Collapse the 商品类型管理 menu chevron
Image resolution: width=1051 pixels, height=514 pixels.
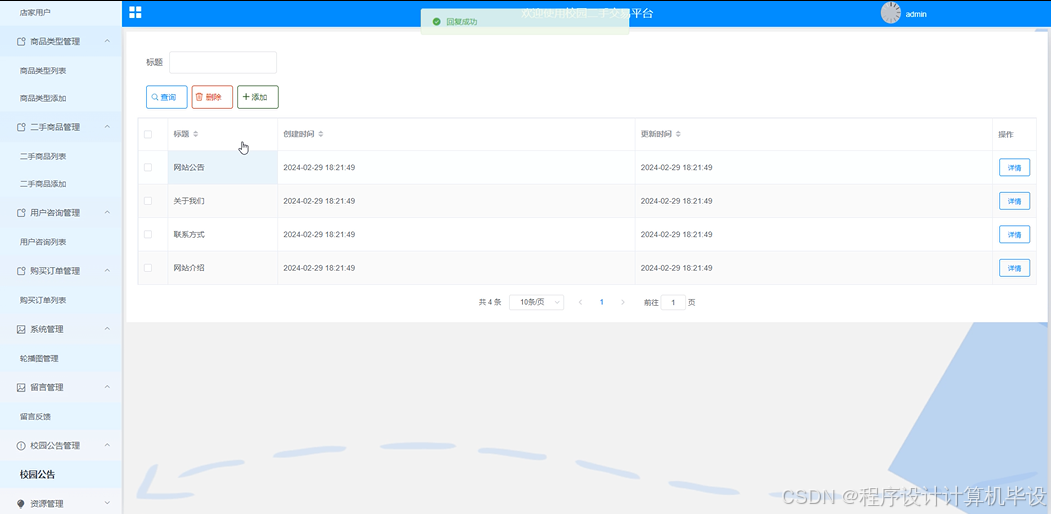point(107,42)
